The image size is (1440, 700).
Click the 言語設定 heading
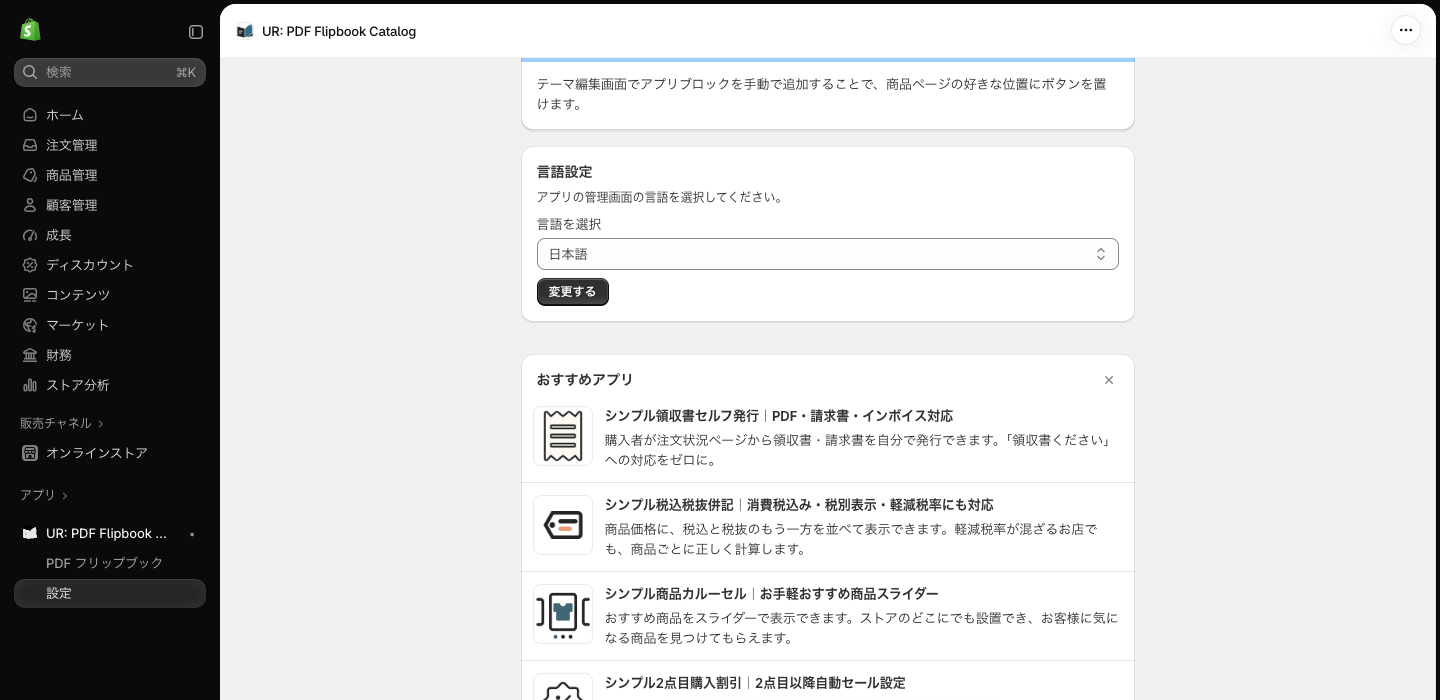(x=565, y=172)
